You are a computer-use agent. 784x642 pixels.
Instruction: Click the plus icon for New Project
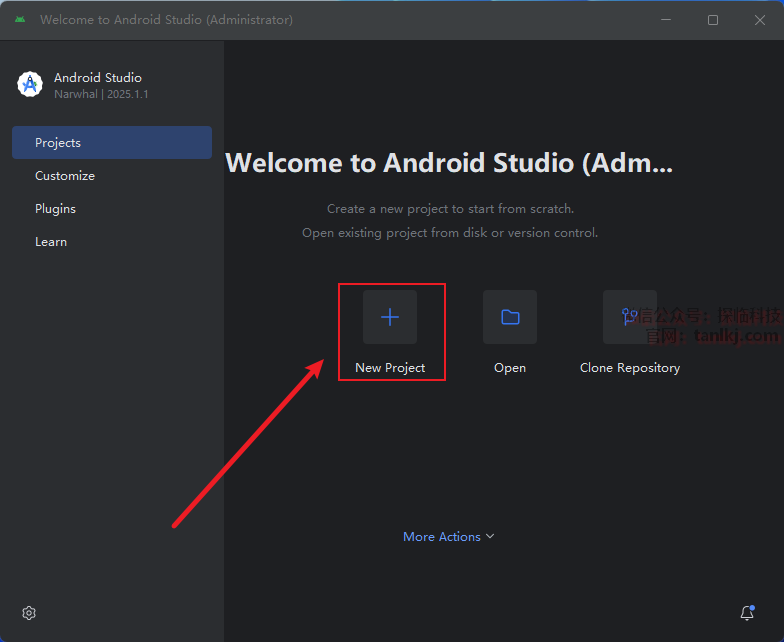tap(390, 317)
